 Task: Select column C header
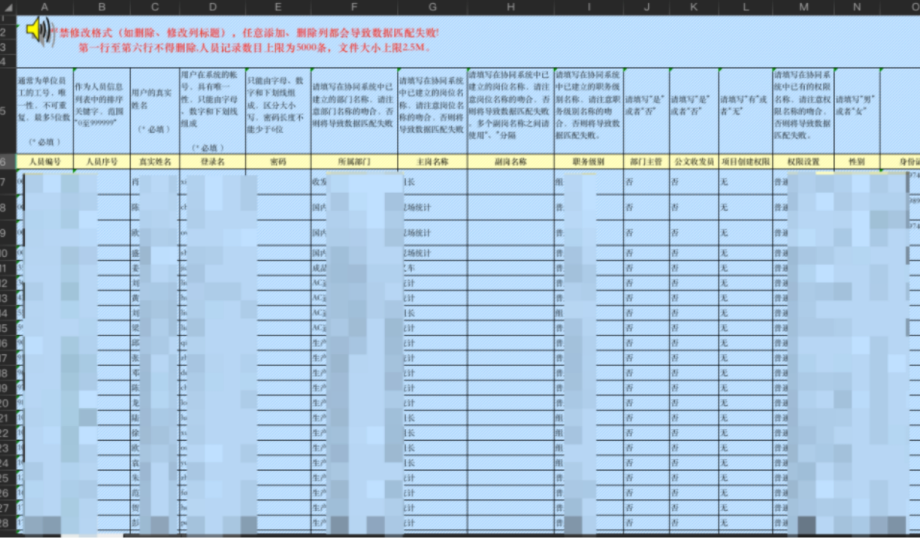pos(154,7)
